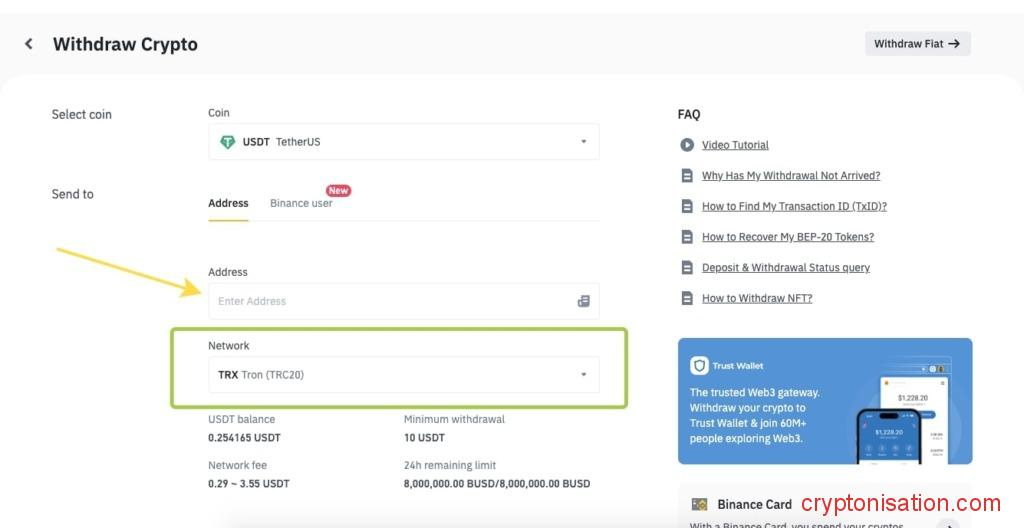This screenshot has height=528, width=1024.
Task: Open Deposit & Withdrawal Status query link
Action: click(786, 268)
